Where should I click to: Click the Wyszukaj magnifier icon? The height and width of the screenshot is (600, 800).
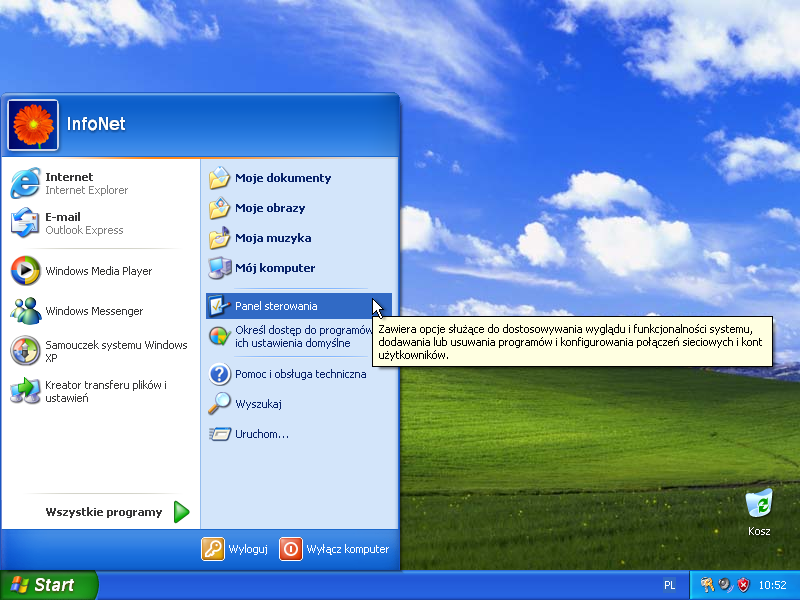pos(219,404)
